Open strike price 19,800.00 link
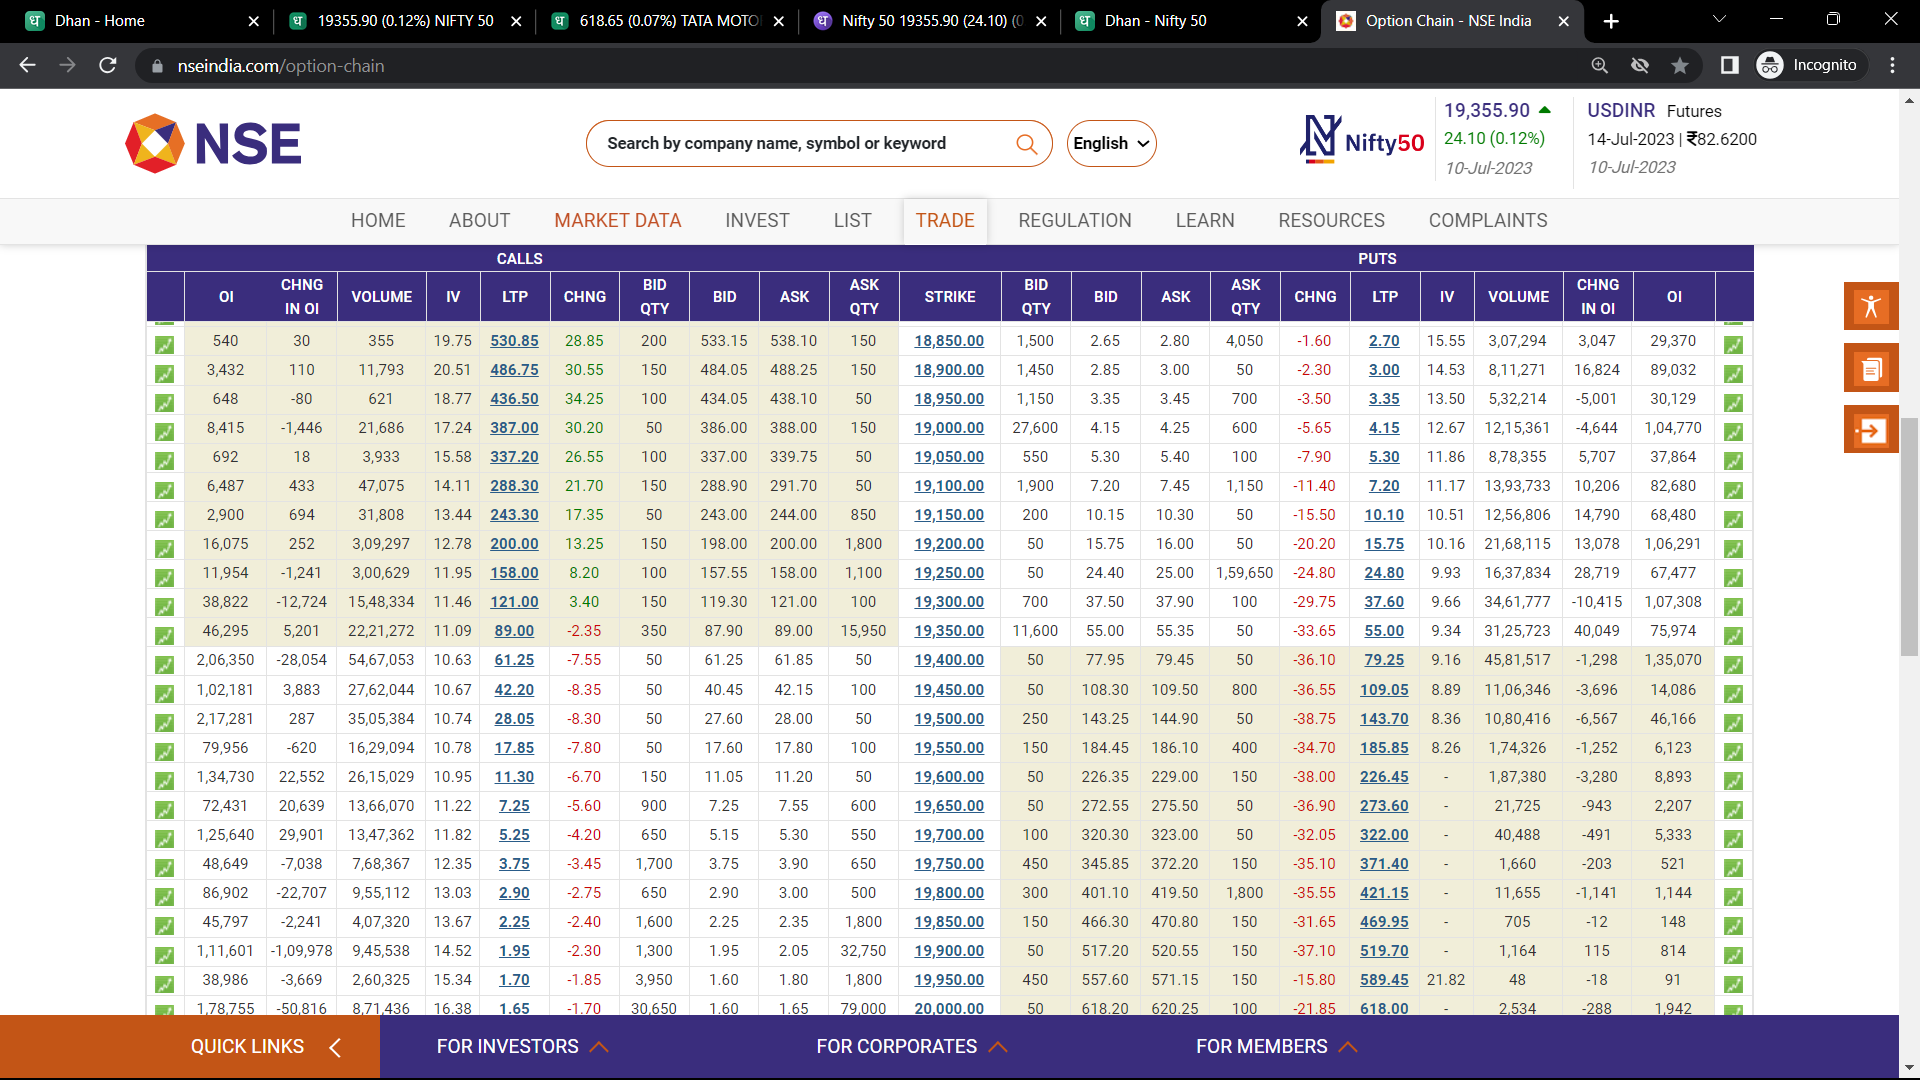Image resolution: width=1920 pixels, height=1080 pixels. (x=949, y=893)
